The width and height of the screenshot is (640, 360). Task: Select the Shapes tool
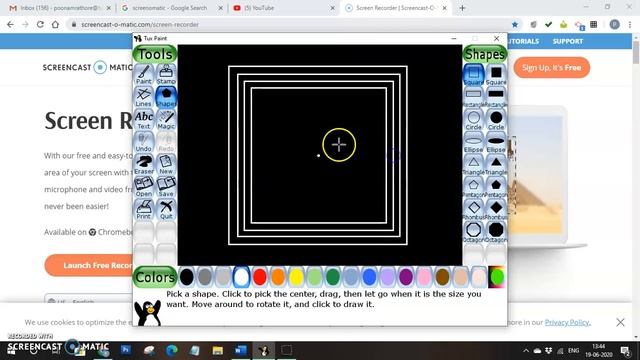pyautogui.click(x=166, y=97)
